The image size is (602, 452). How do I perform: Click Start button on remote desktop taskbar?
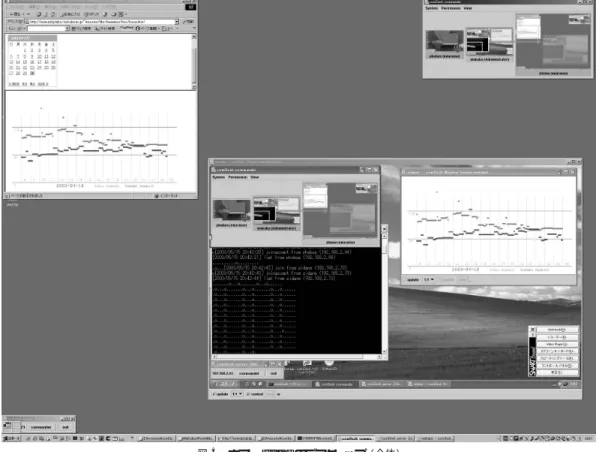(x=224, y=384)
